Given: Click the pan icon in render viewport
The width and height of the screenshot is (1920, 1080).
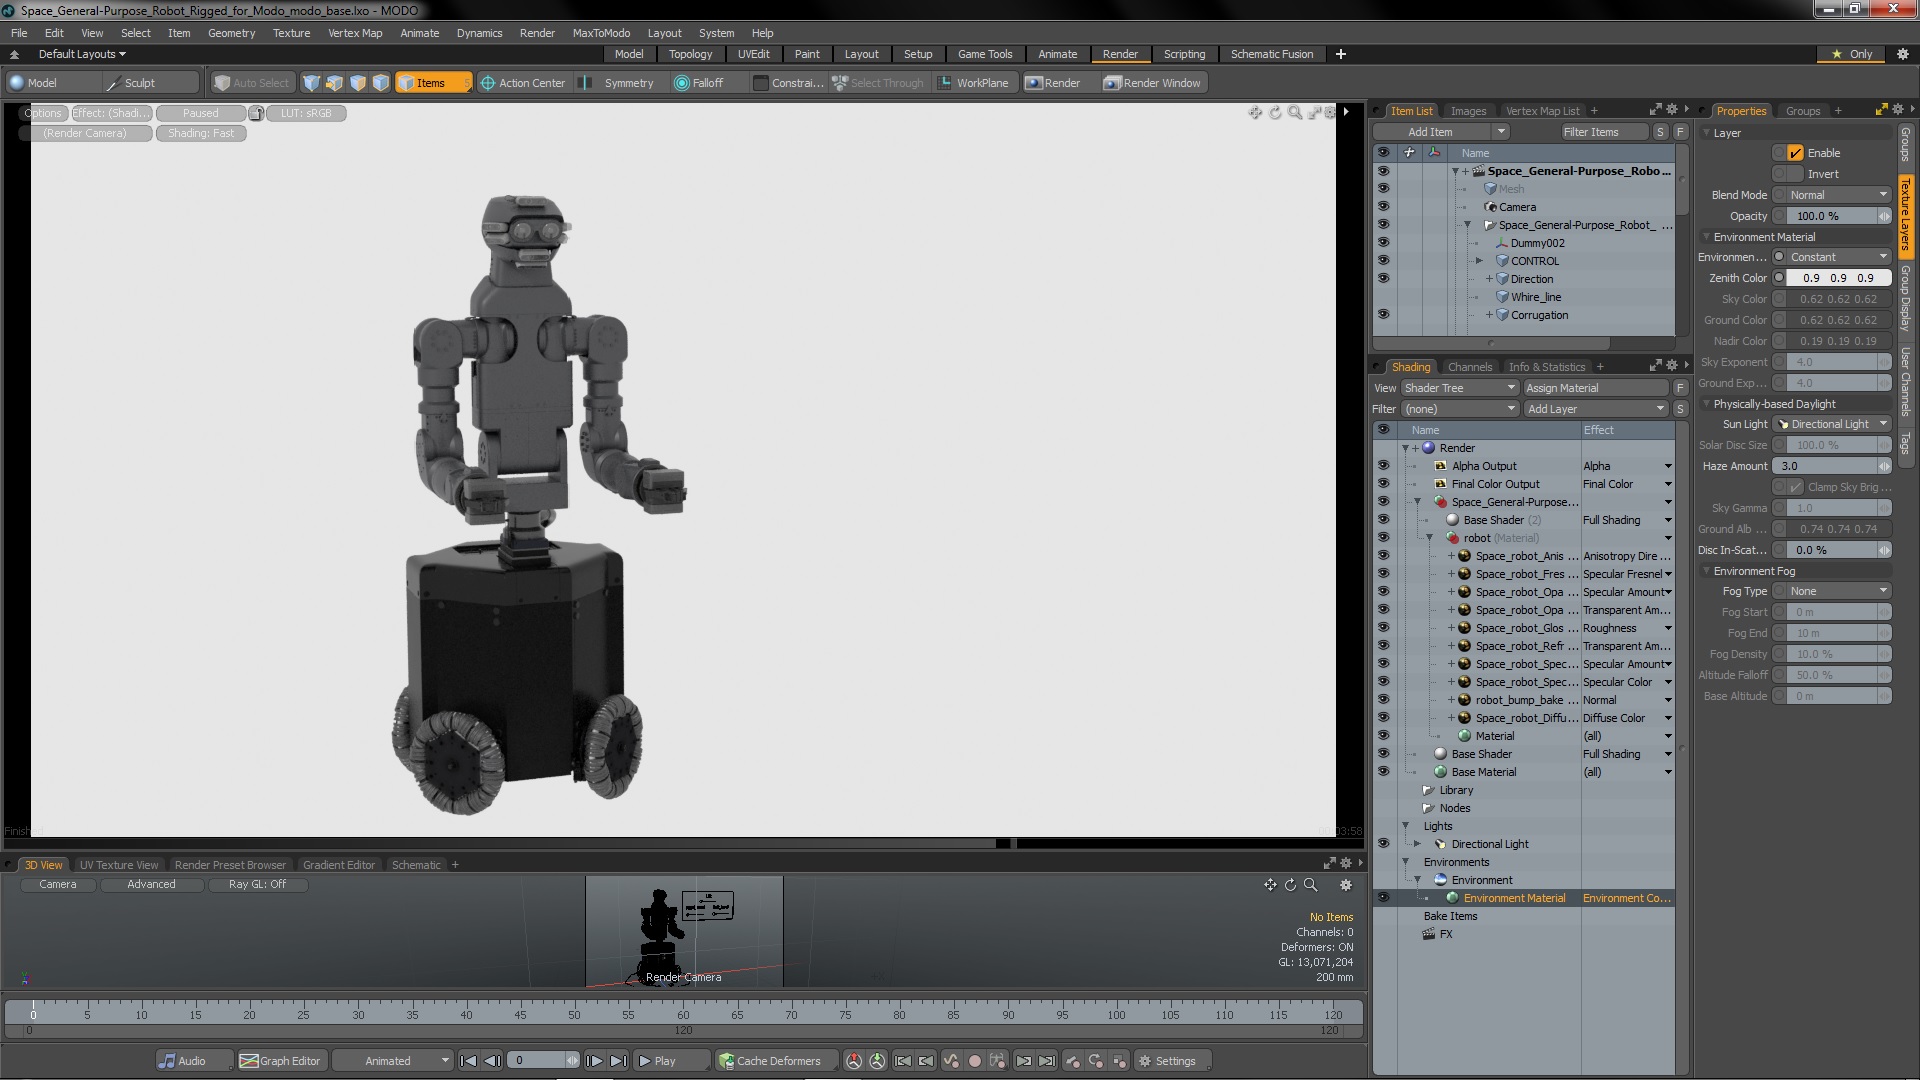Looking at the screenshot, I should click(1255, 112).
